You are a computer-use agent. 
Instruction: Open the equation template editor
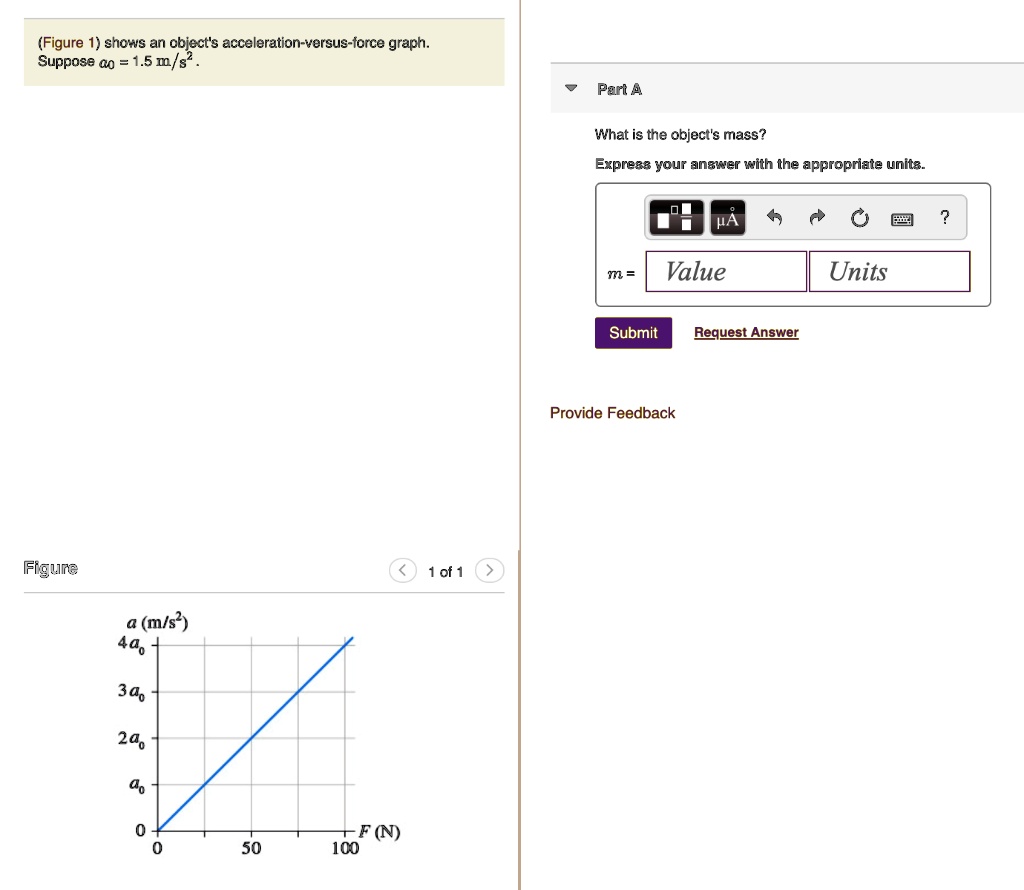point(675,217)
